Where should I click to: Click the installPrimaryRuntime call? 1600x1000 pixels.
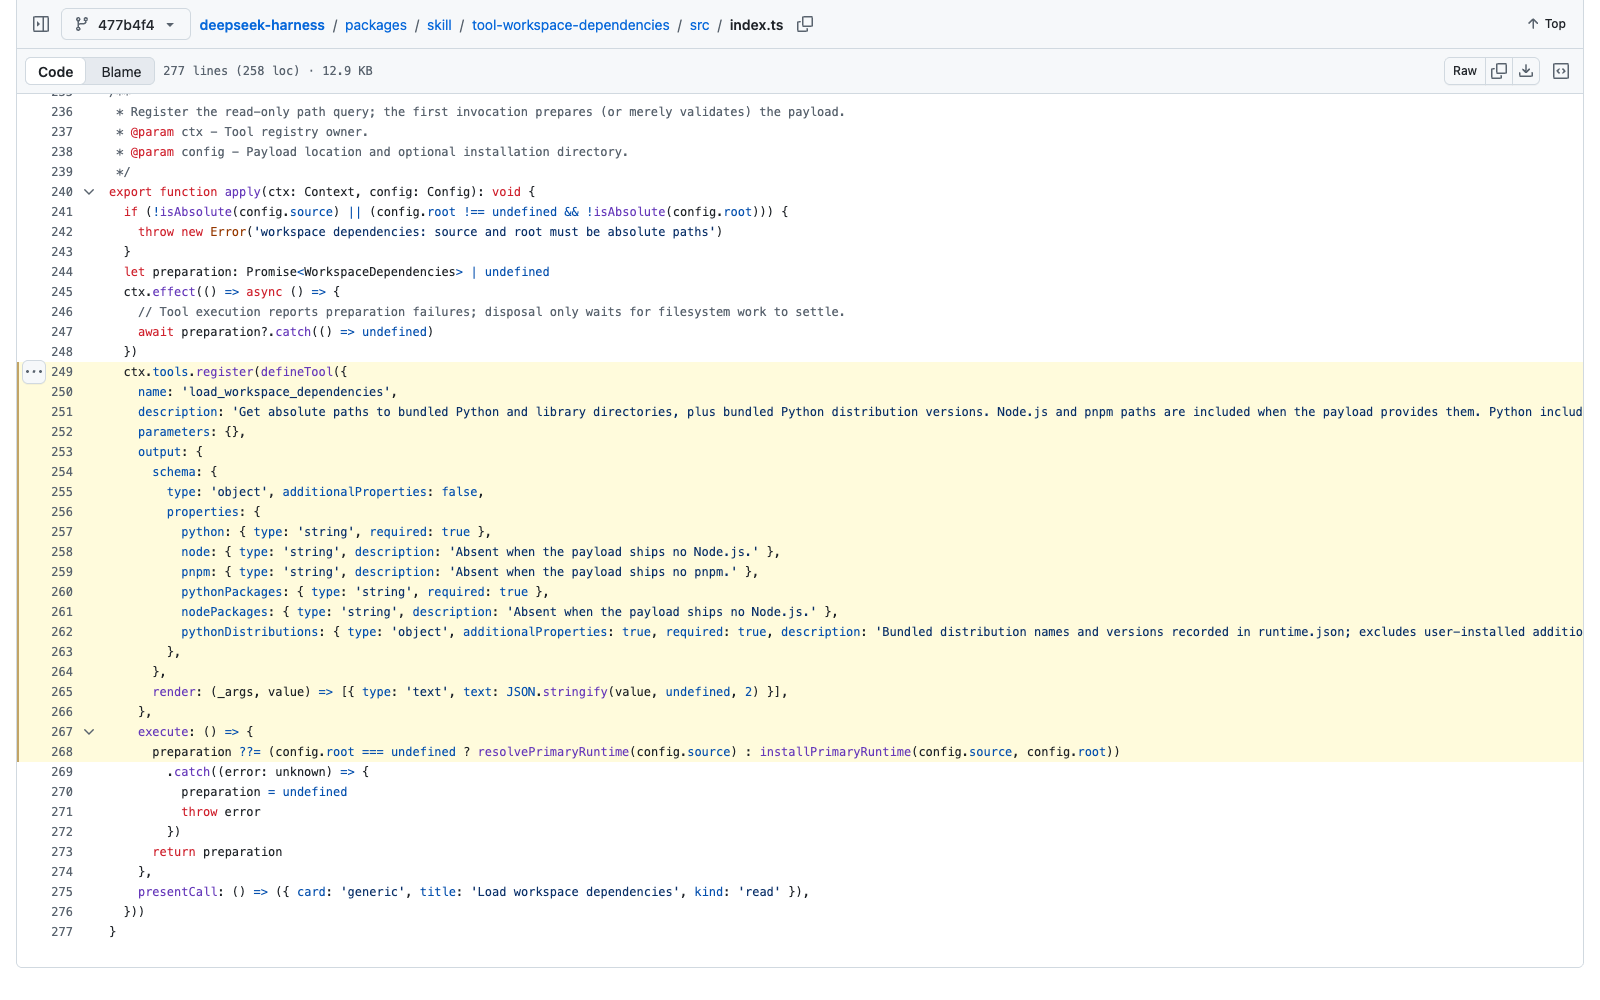(836, 752)
